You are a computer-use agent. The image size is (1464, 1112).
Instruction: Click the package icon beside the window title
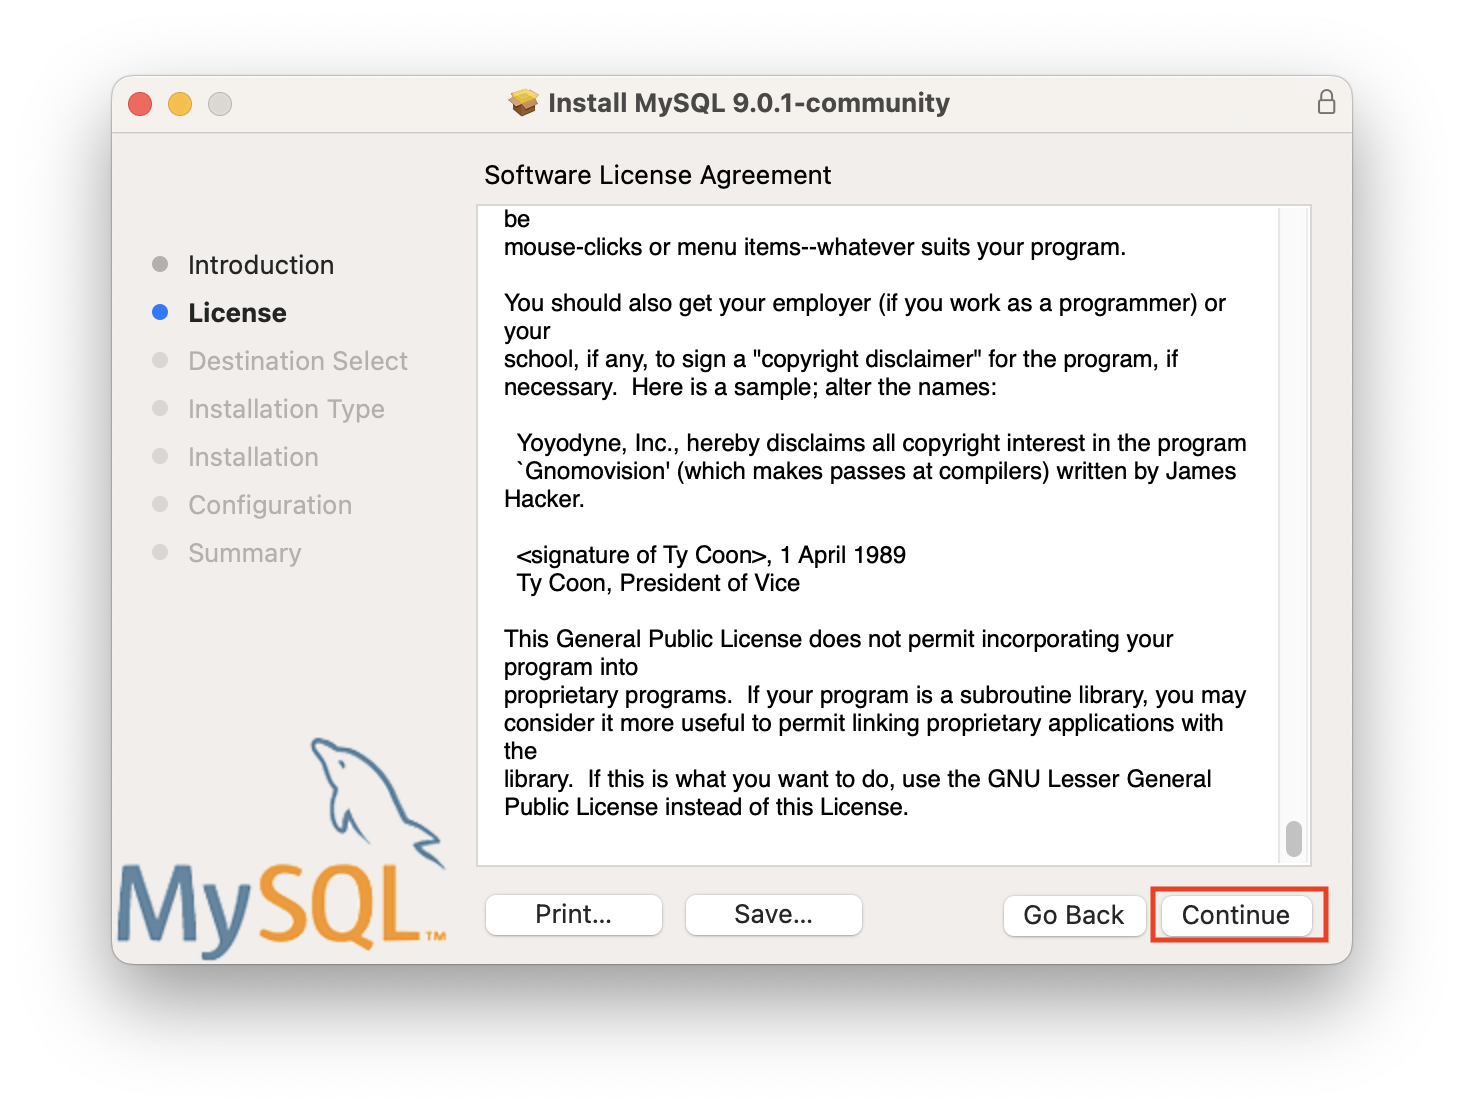(x=523, y=102)
